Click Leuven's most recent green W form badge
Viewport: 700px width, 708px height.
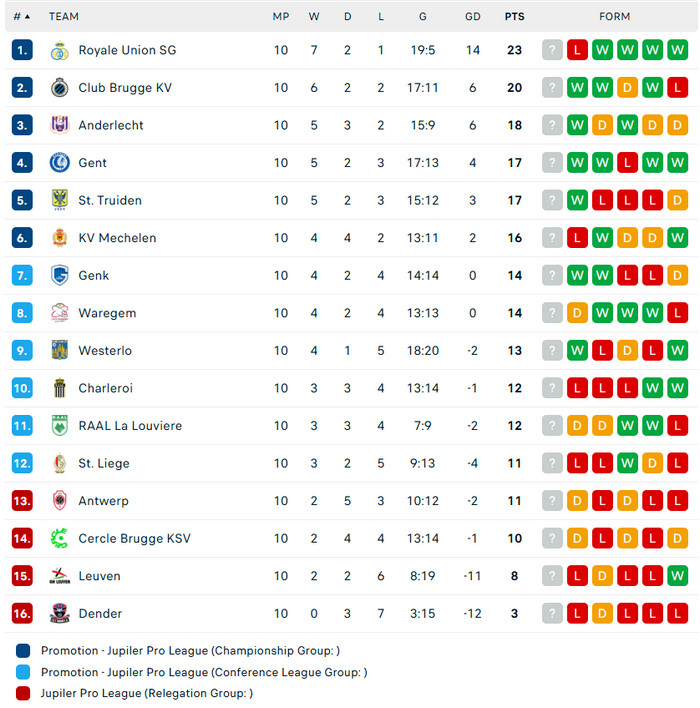tap(677, 576)
